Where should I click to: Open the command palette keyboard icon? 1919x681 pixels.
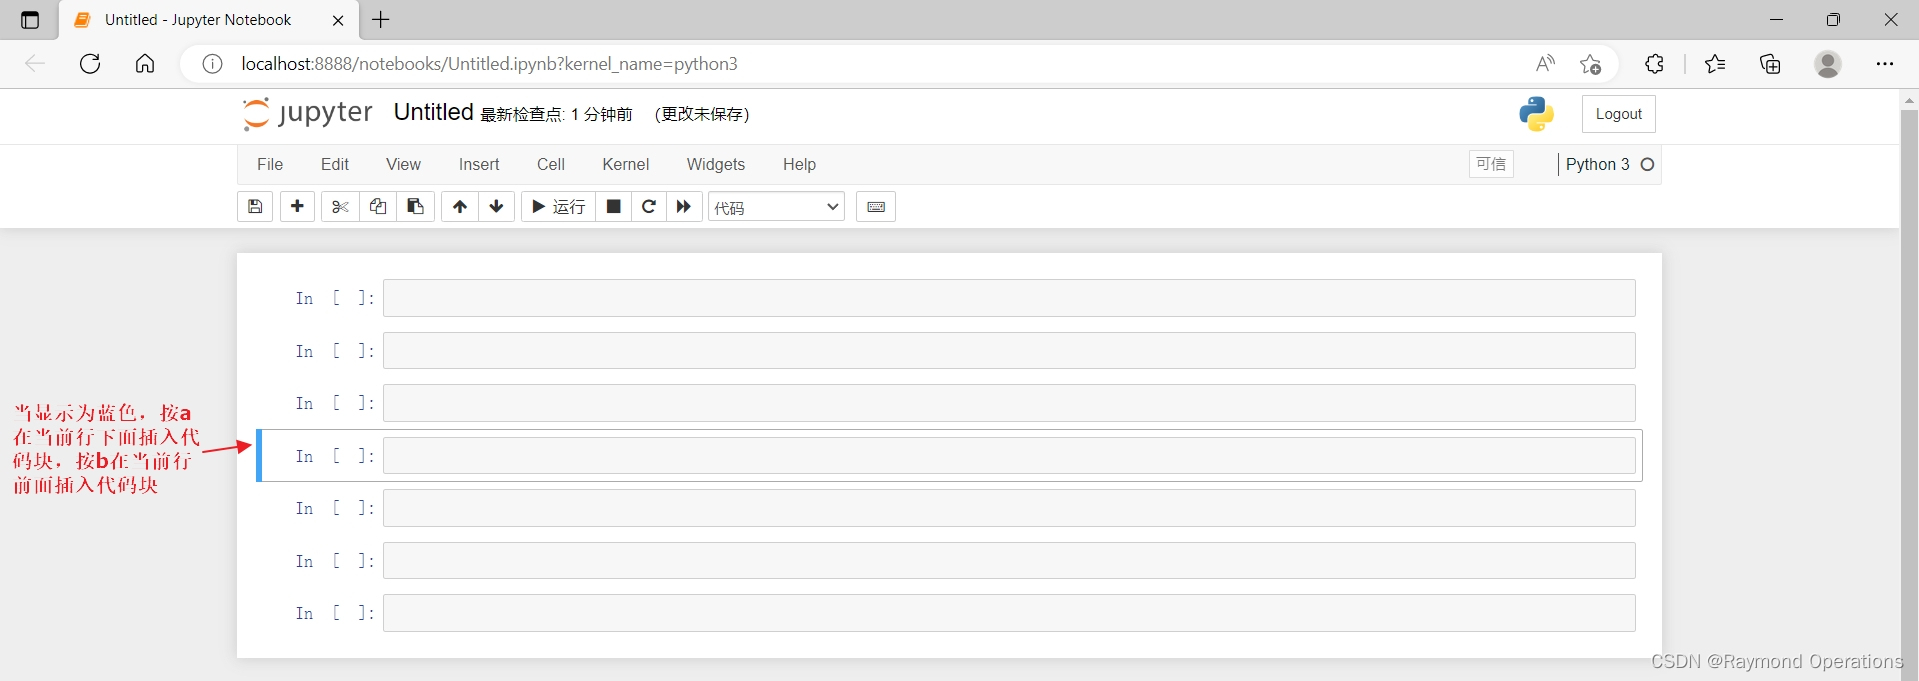point(876,206)
